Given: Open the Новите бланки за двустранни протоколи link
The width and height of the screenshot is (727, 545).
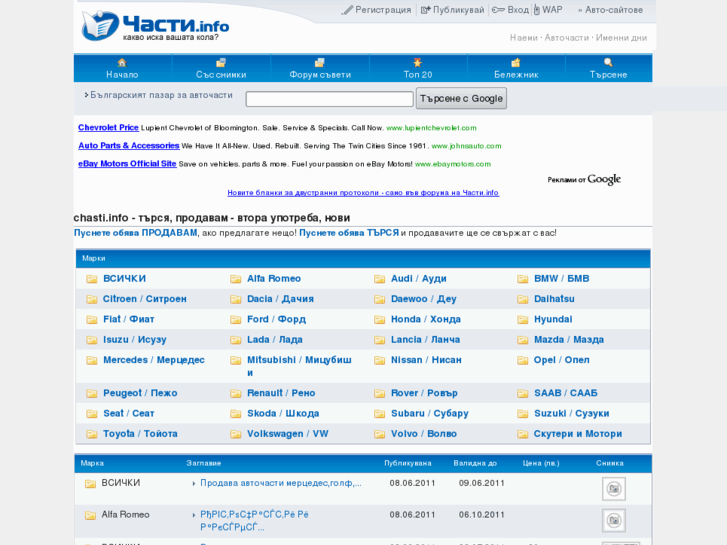Looking at the screenshot, I should point(363,192).
